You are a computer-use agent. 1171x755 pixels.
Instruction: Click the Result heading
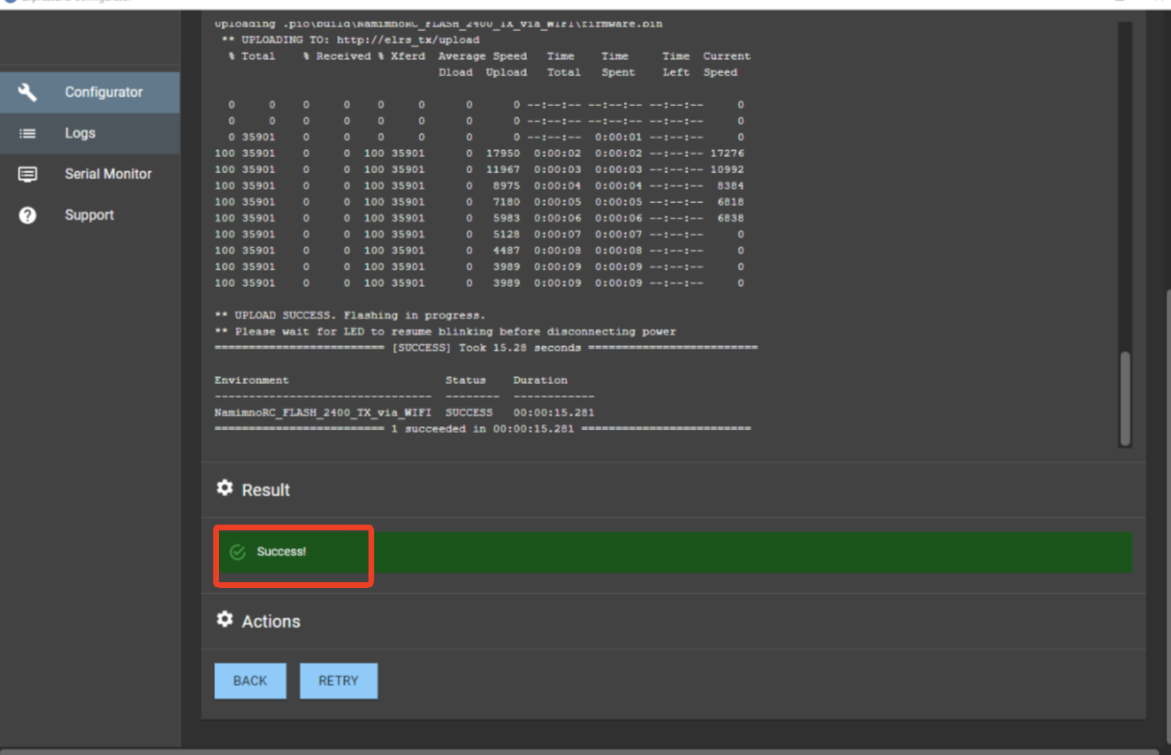pyautogui.click(x=266, y=490)
